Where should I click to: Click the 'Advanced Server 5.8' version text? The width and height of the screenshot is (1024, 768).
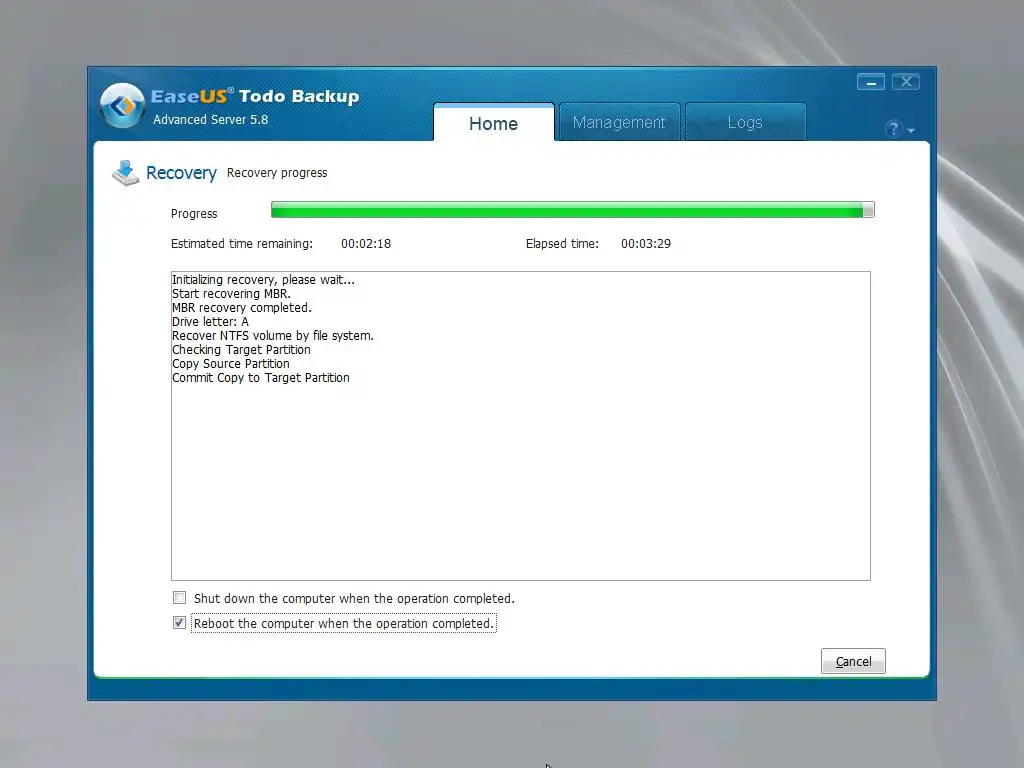210,120
